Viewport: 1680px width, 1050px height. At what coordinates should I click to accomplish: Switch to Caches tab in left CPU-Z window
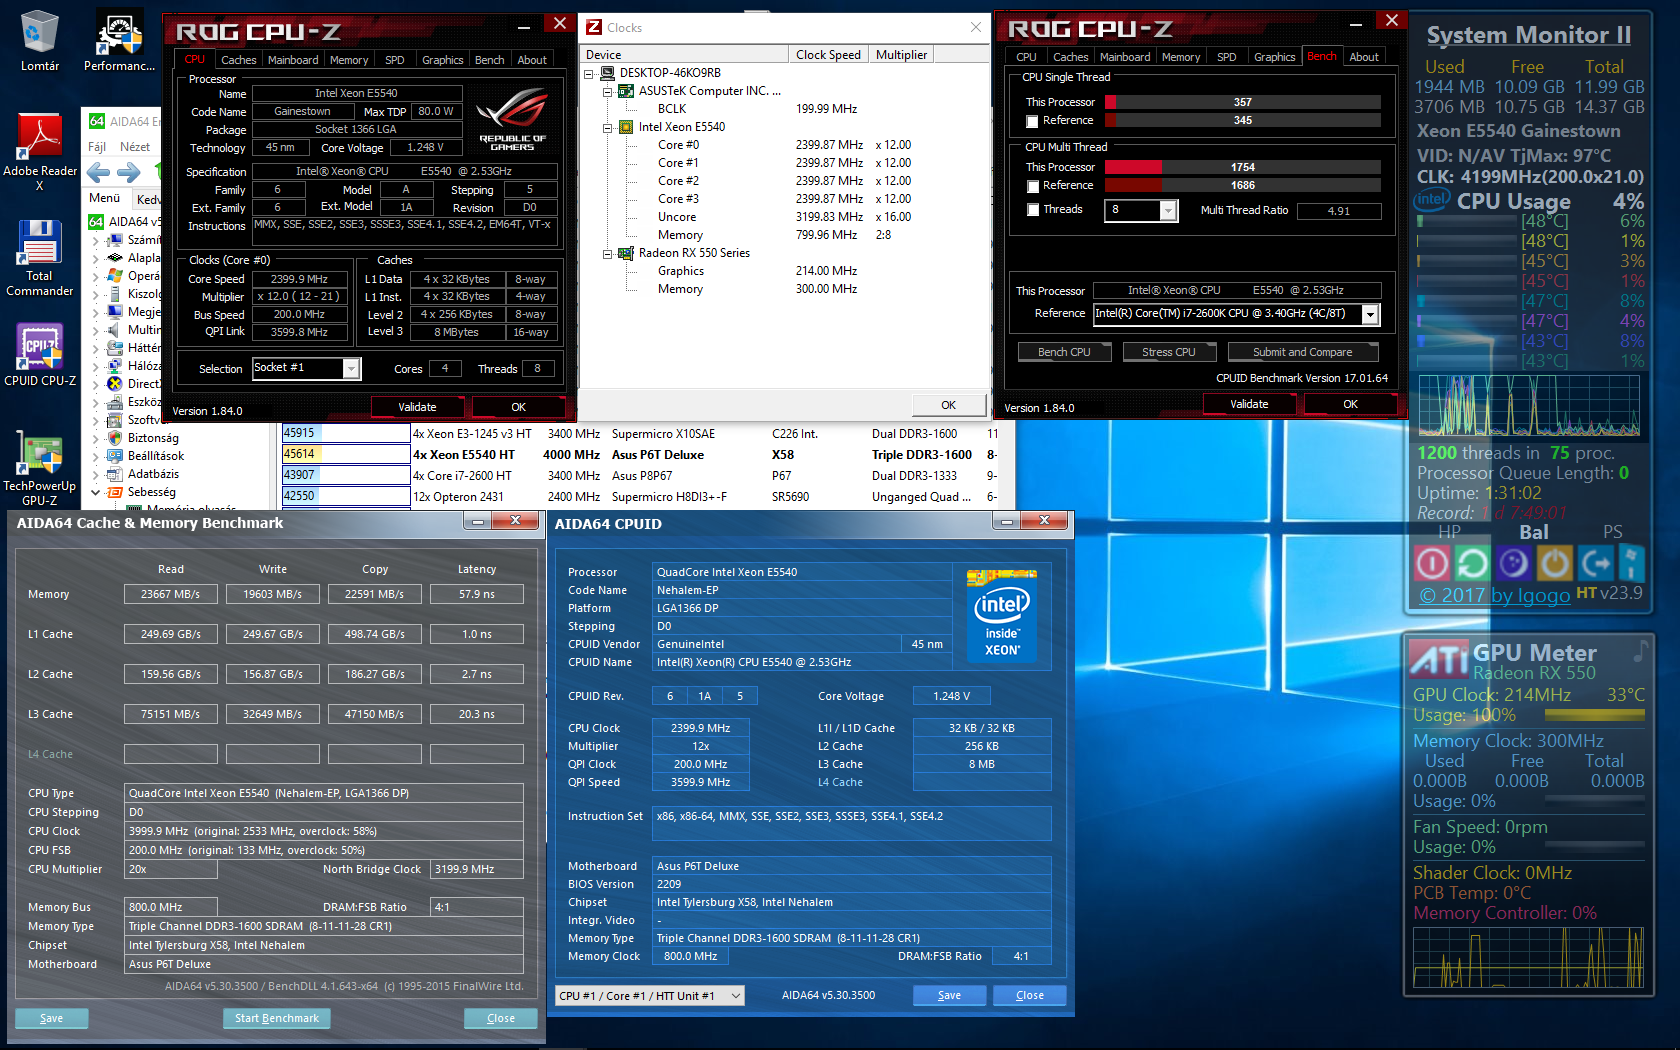point(238,60)
